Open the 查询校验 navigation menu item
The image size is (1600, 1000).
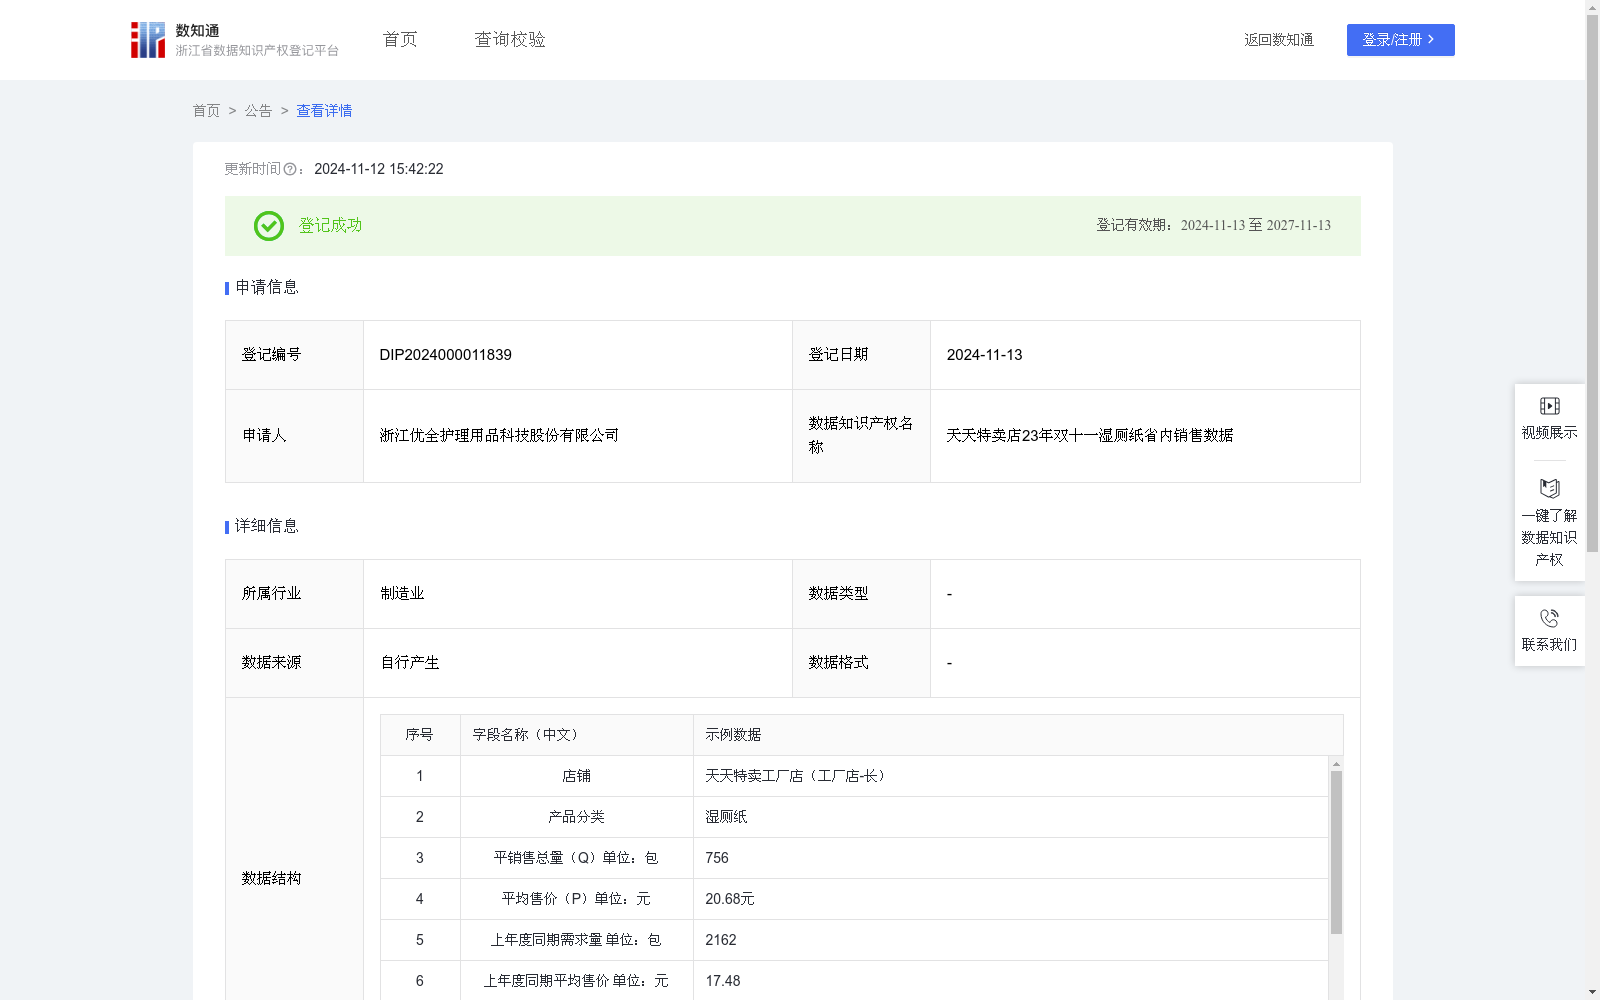coord(509,39)
